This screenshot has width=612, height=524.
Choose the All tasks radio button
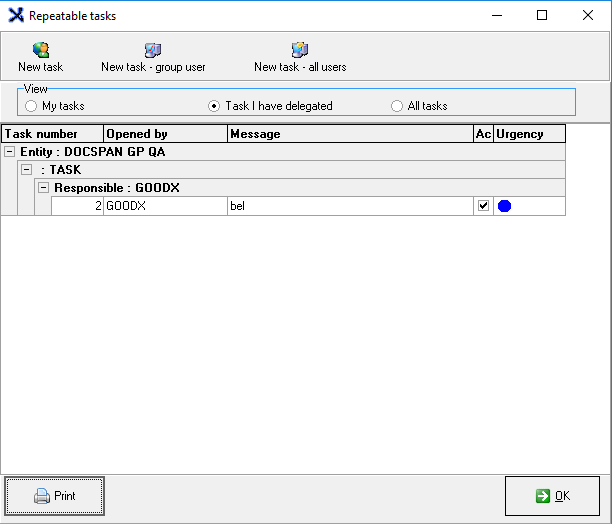[397, 106]
